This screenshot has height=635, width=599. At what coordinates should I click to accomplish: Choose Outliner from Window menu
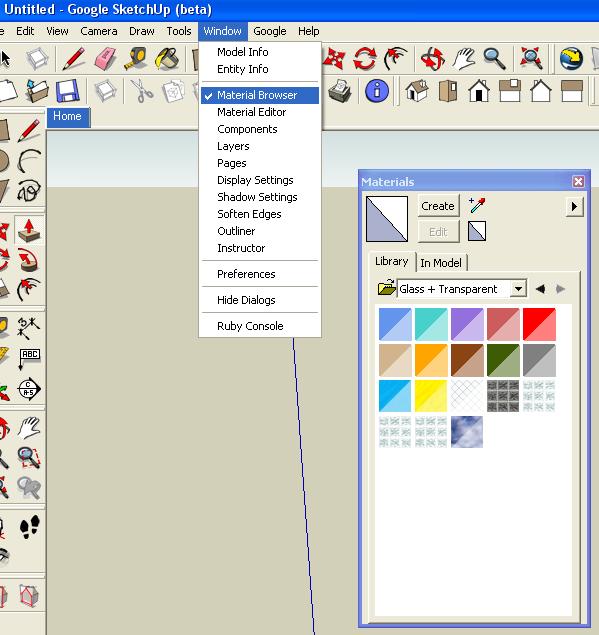pos(260,231)
